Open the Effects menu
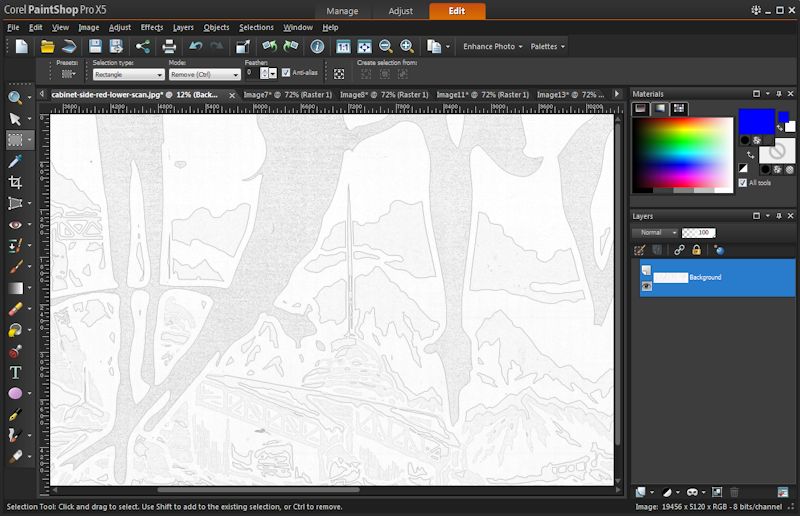Image resolution: width=800 pixels, height=516 pixels. point(151,27)
